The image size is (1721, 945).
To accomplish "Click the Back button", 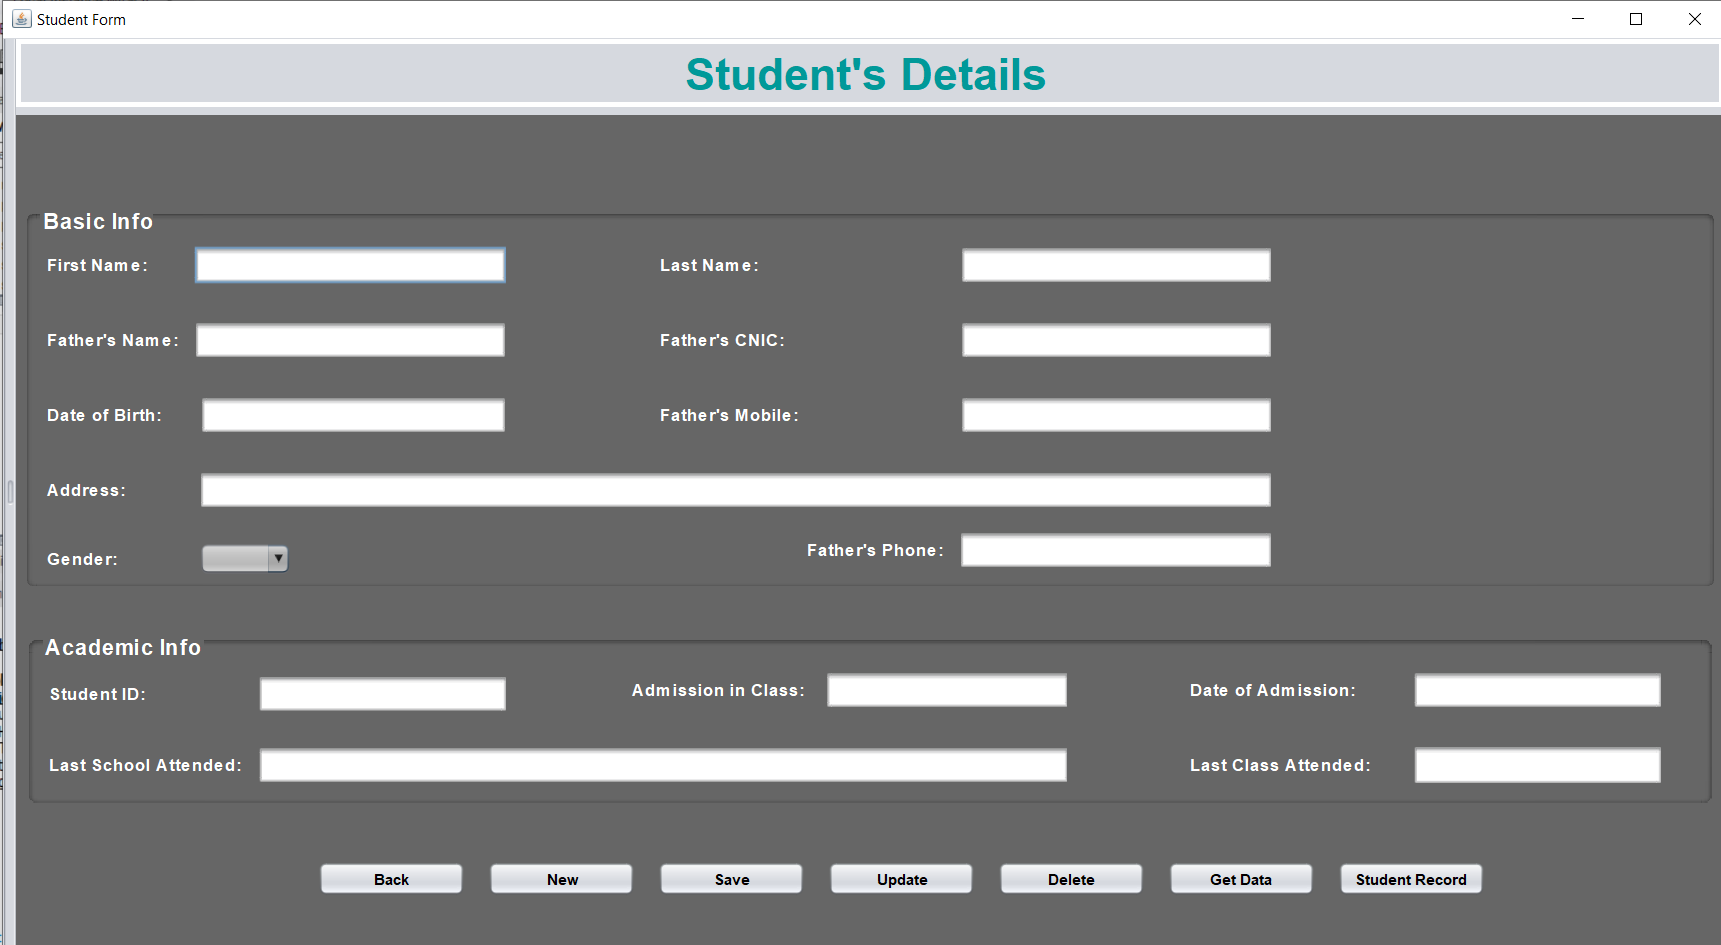I will click(x=391, y=879).
